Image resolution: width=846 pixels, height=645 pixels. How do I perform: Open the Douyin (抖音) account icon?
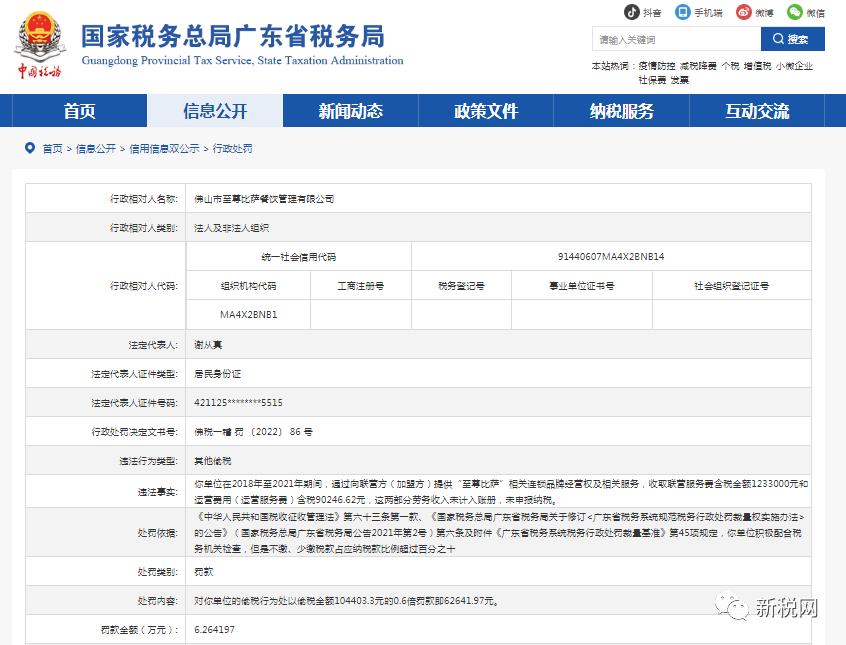[633, 13]
